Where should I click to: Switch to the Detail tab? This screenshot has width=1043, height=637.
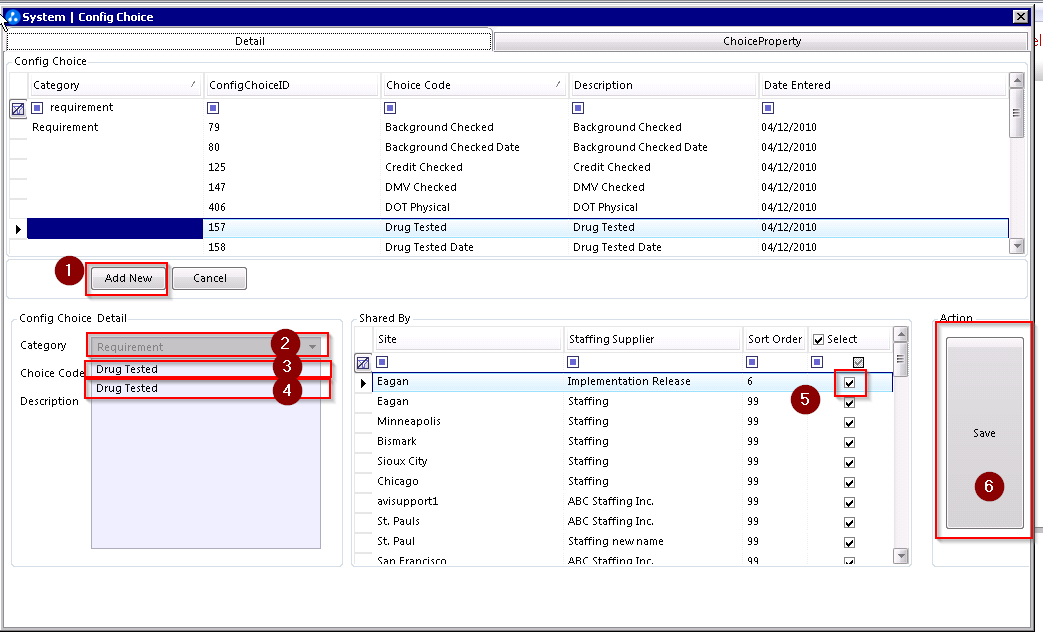[x=249, y=41]
